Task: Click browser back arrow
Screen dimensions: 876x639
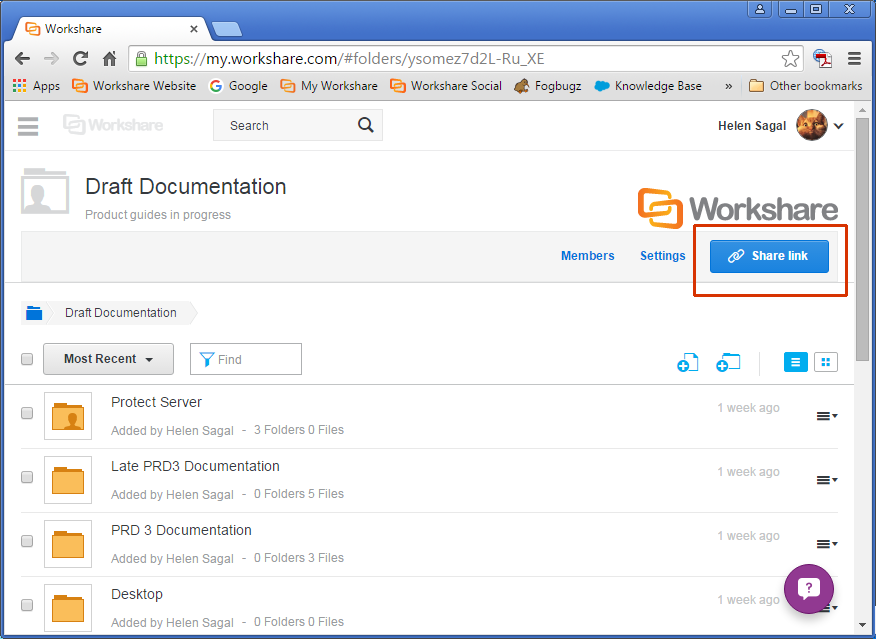Action: [x=22, y=59]
